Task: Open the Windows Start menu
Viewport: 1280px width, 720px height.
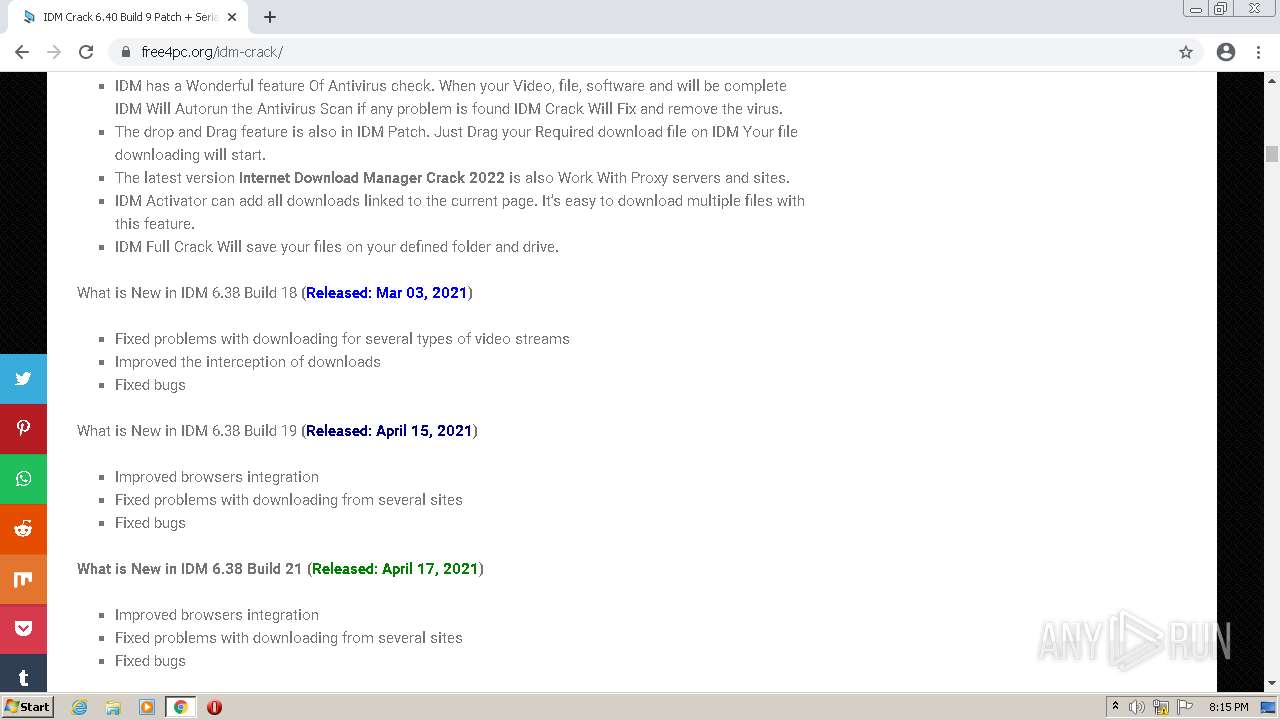Action: tap(27, 707)
